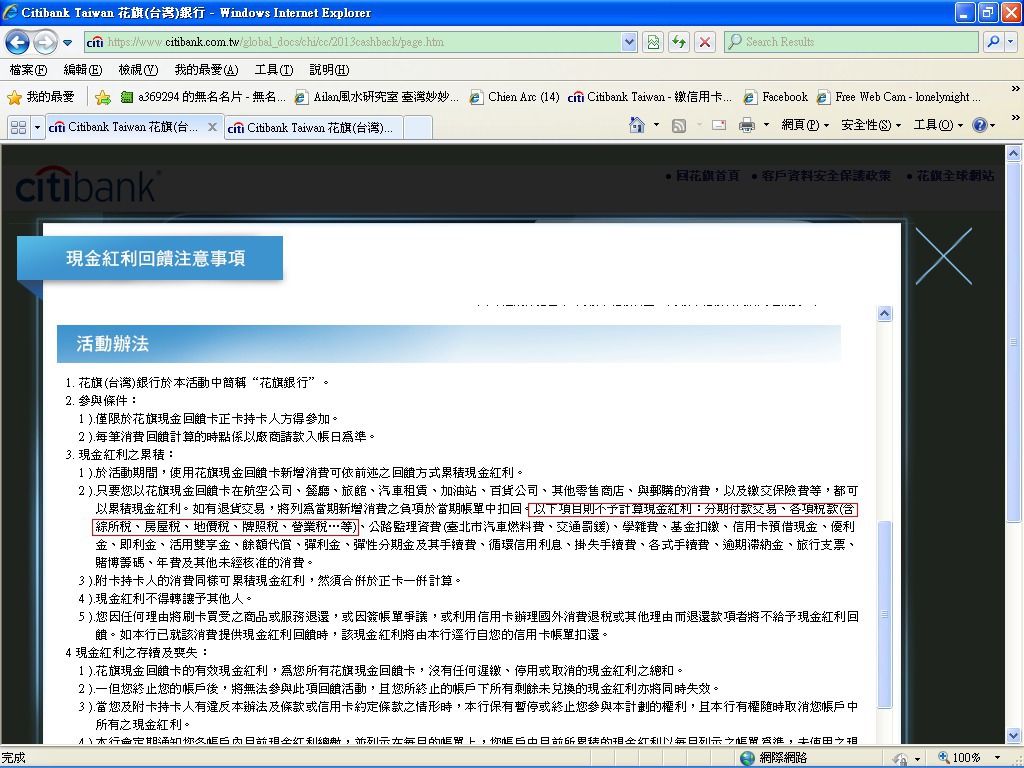Open the a369294 的無名名片 favorite link
The height and width of the screenshot is (768, 1024).
click(x=203, y=97)
